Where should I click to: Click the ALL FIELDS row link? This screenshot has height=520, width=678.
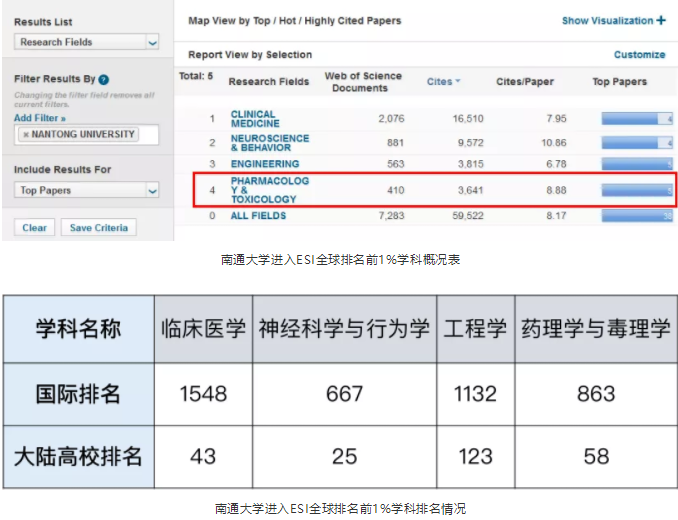pyautogui.click(x=259, y=215)
